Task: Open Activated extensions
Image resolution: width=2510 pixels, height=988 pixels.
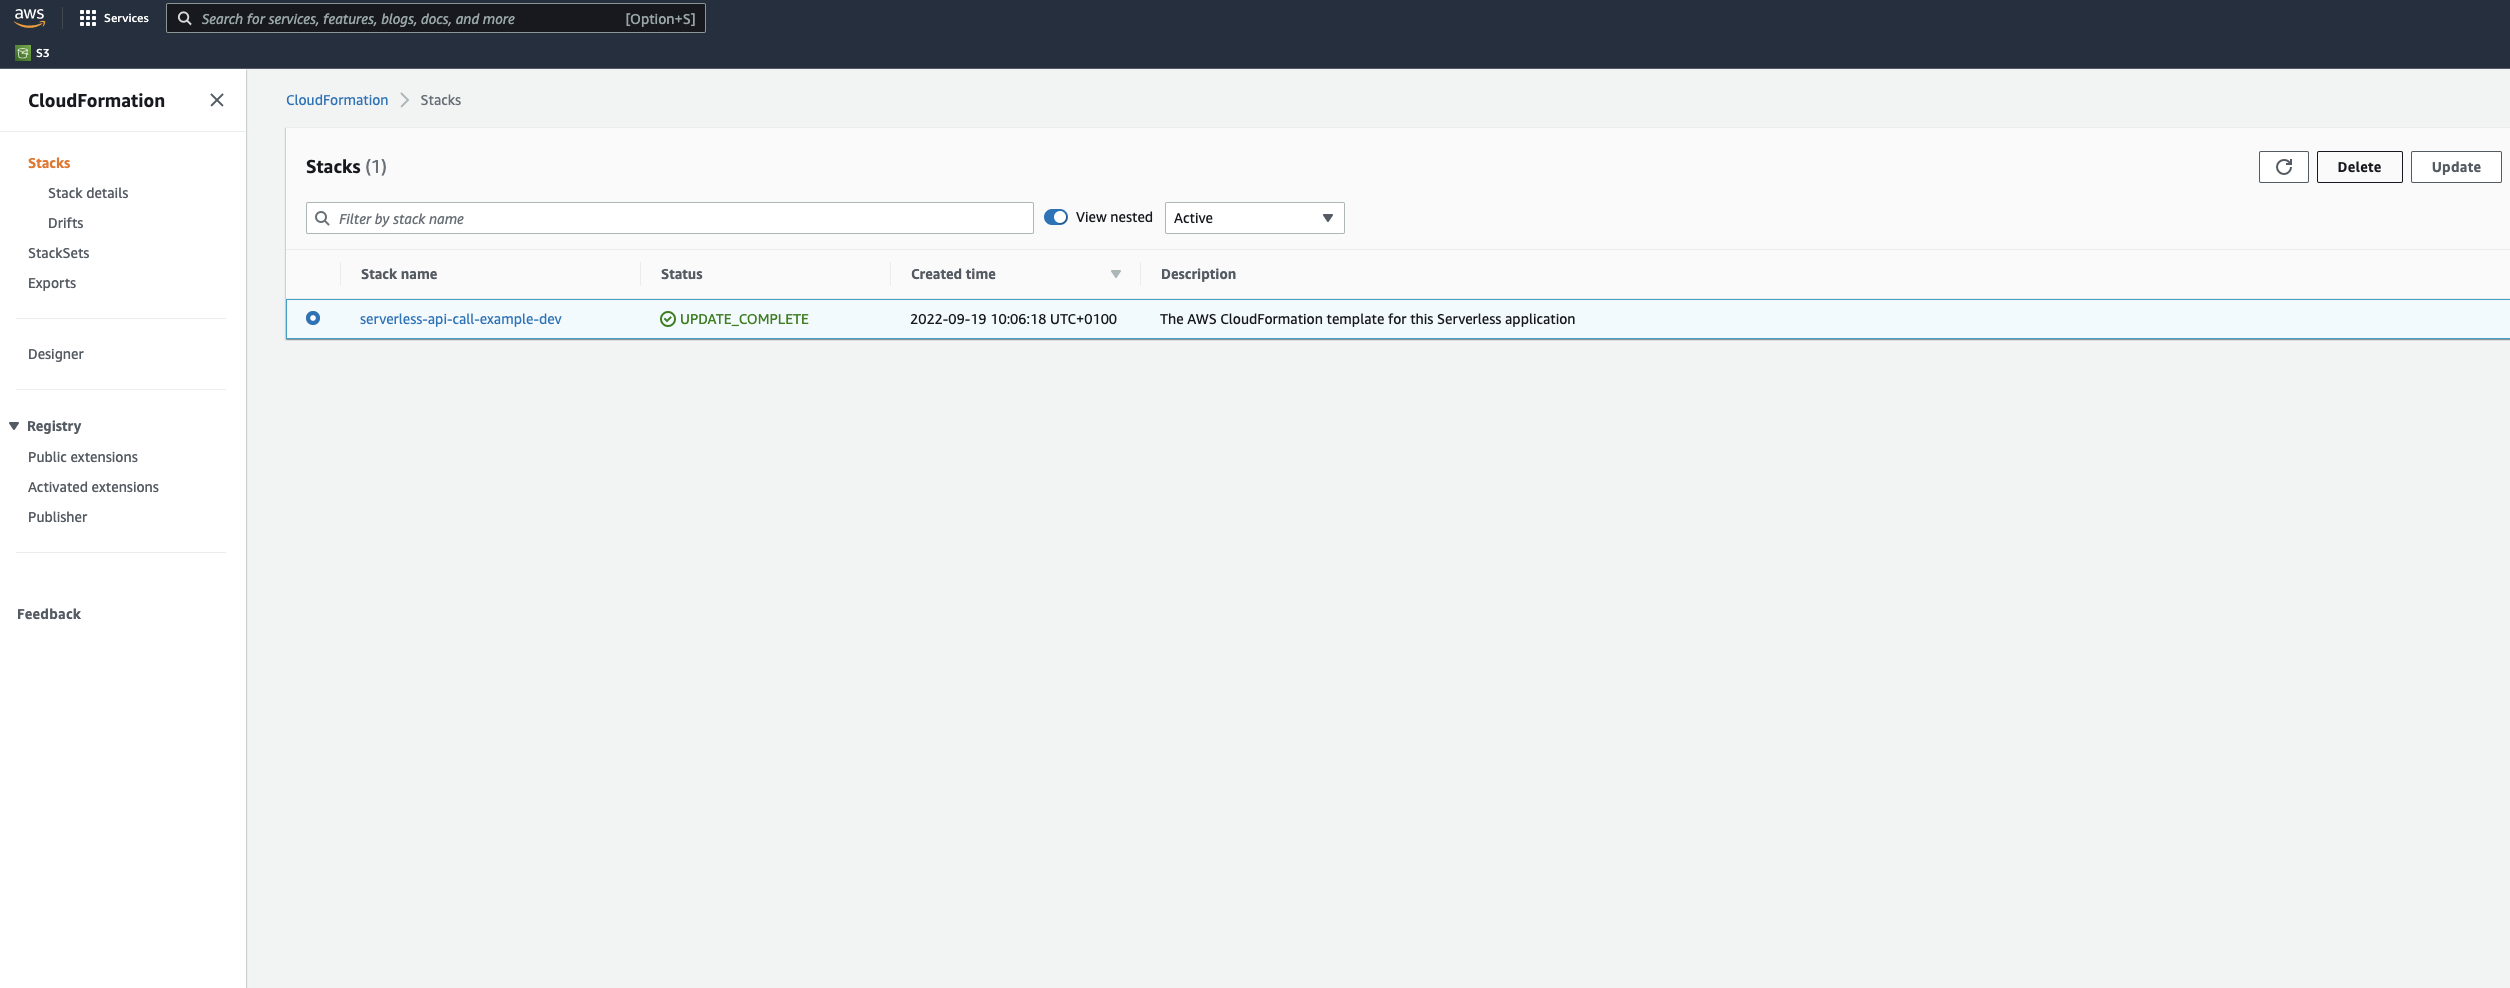Action: (x=93, y=487)
